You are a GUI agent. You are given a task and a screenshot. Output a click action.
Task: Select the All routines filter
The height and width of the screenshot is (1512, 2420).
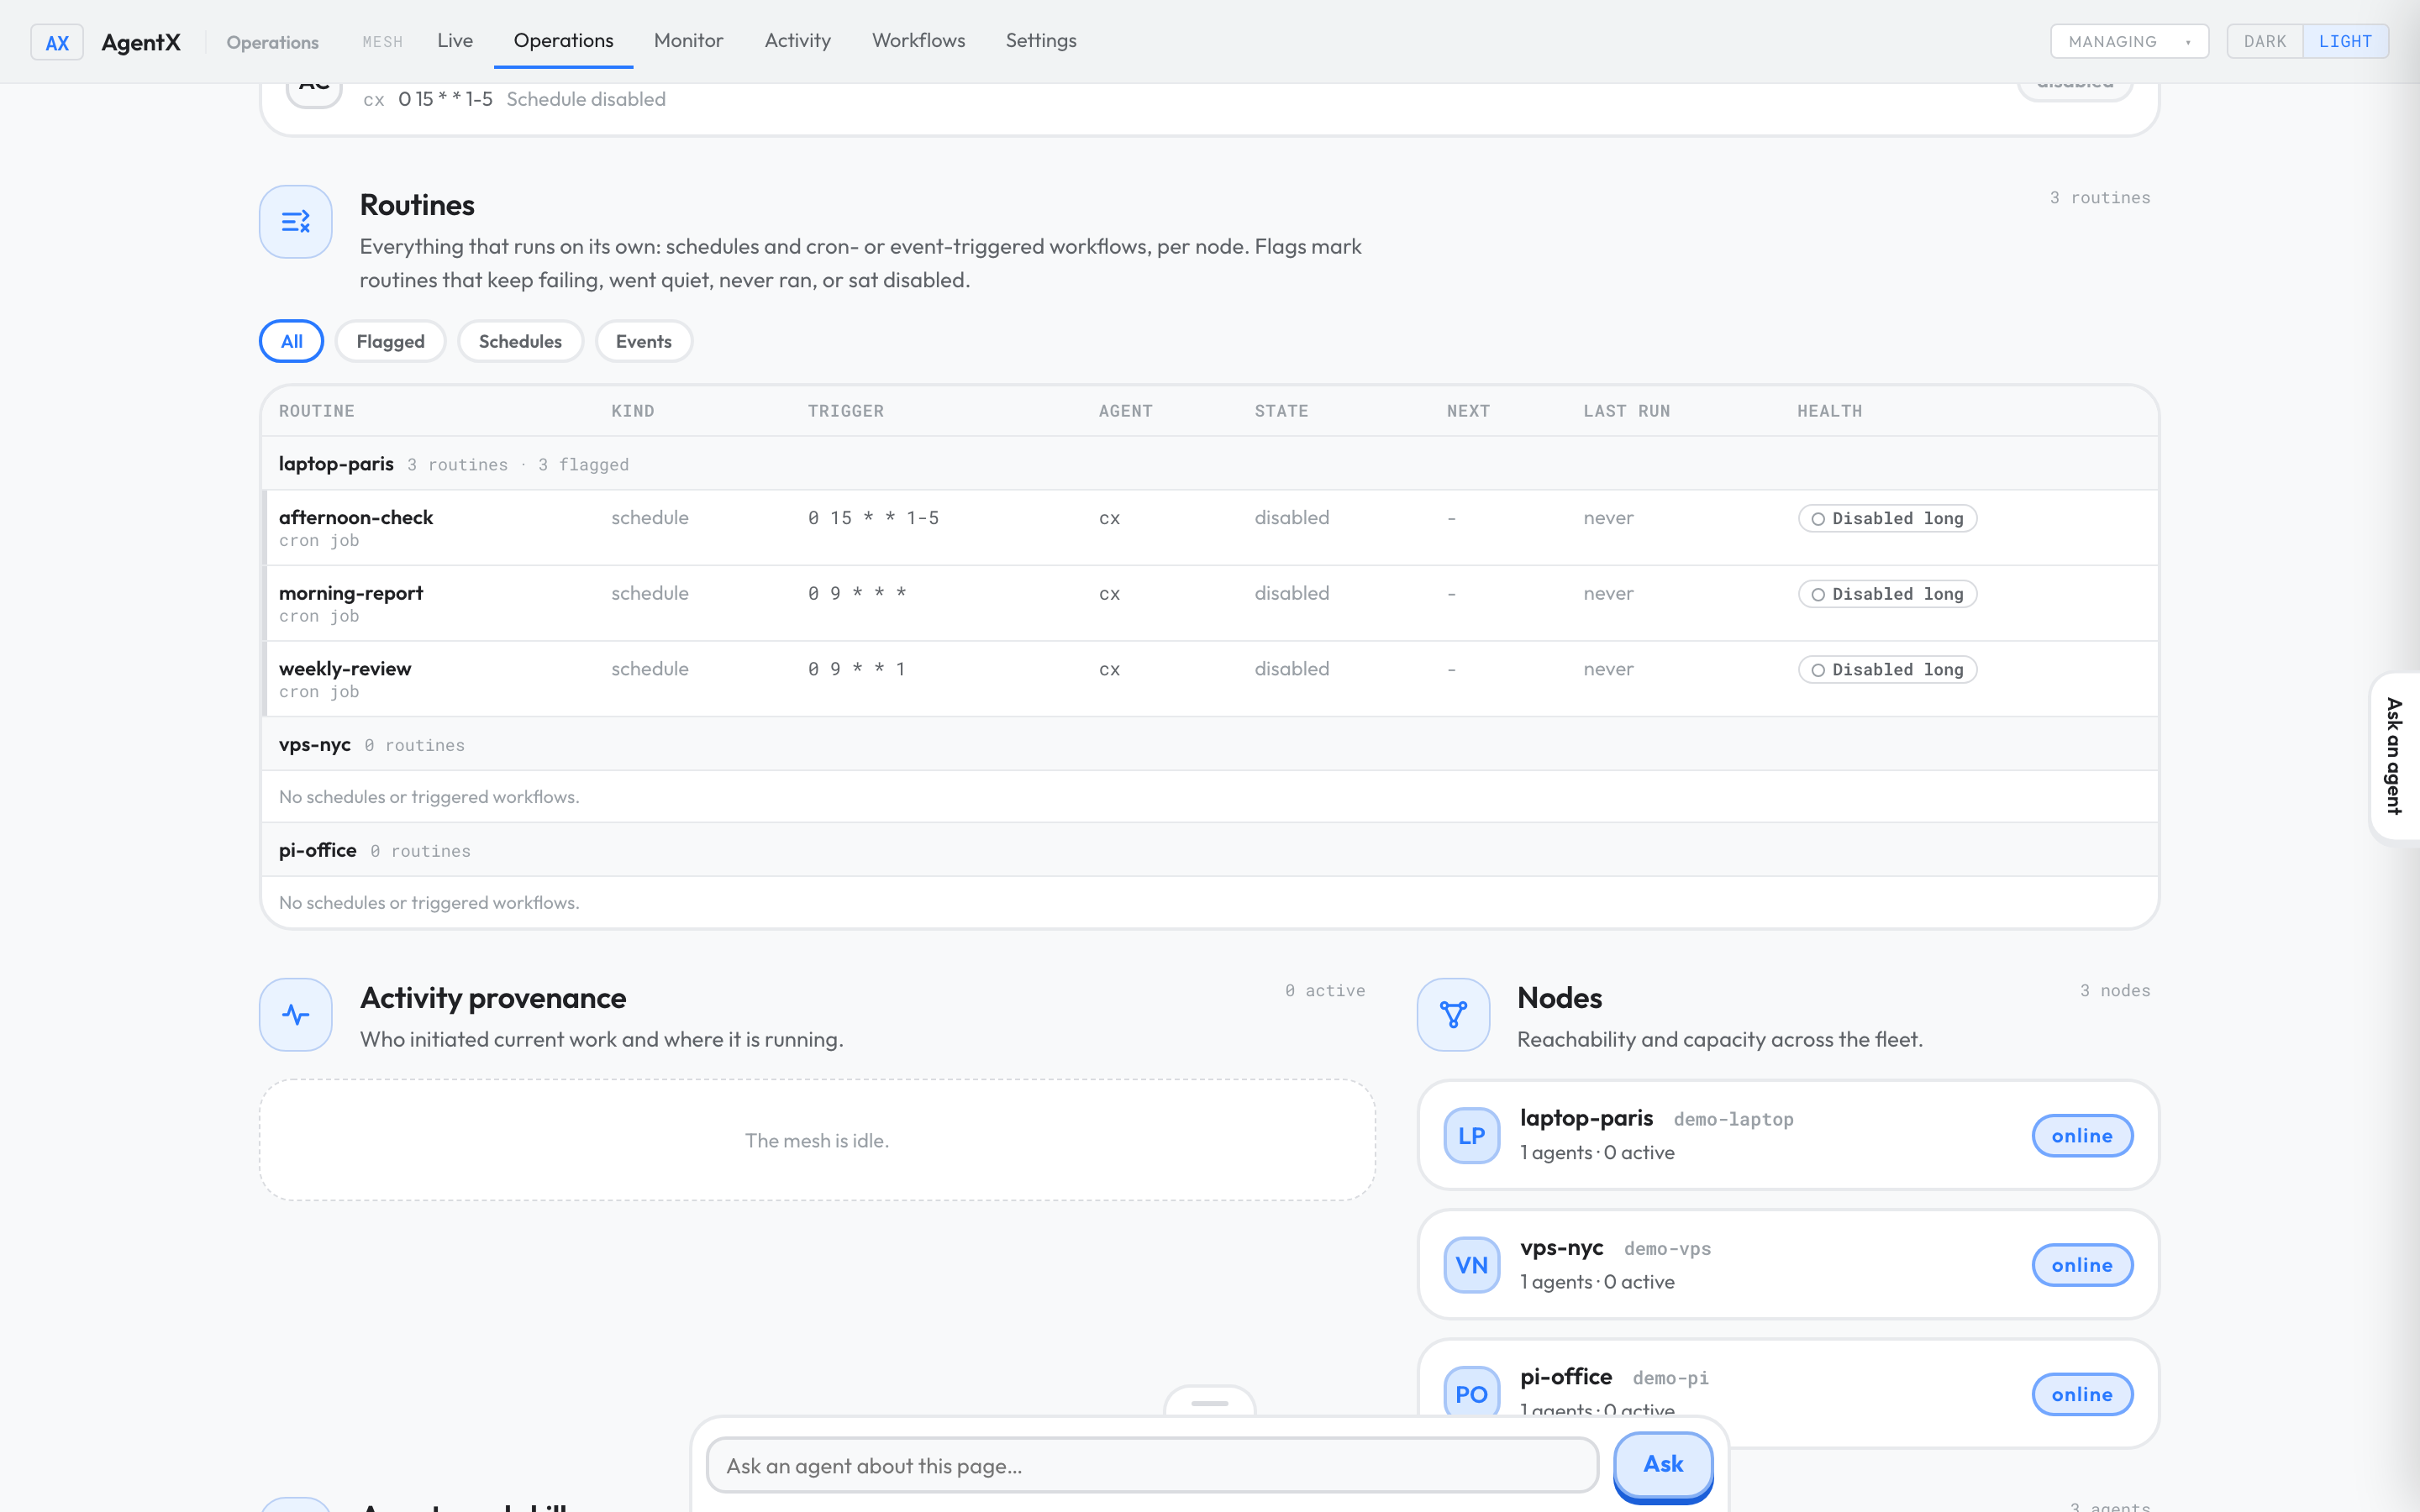(x=291, y=341)
